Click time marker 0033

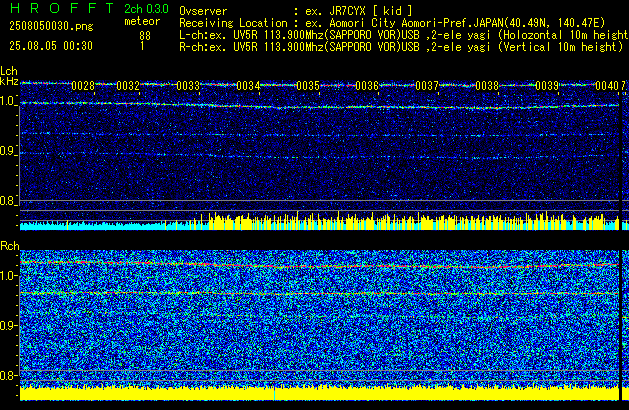[x=188, y=86]
